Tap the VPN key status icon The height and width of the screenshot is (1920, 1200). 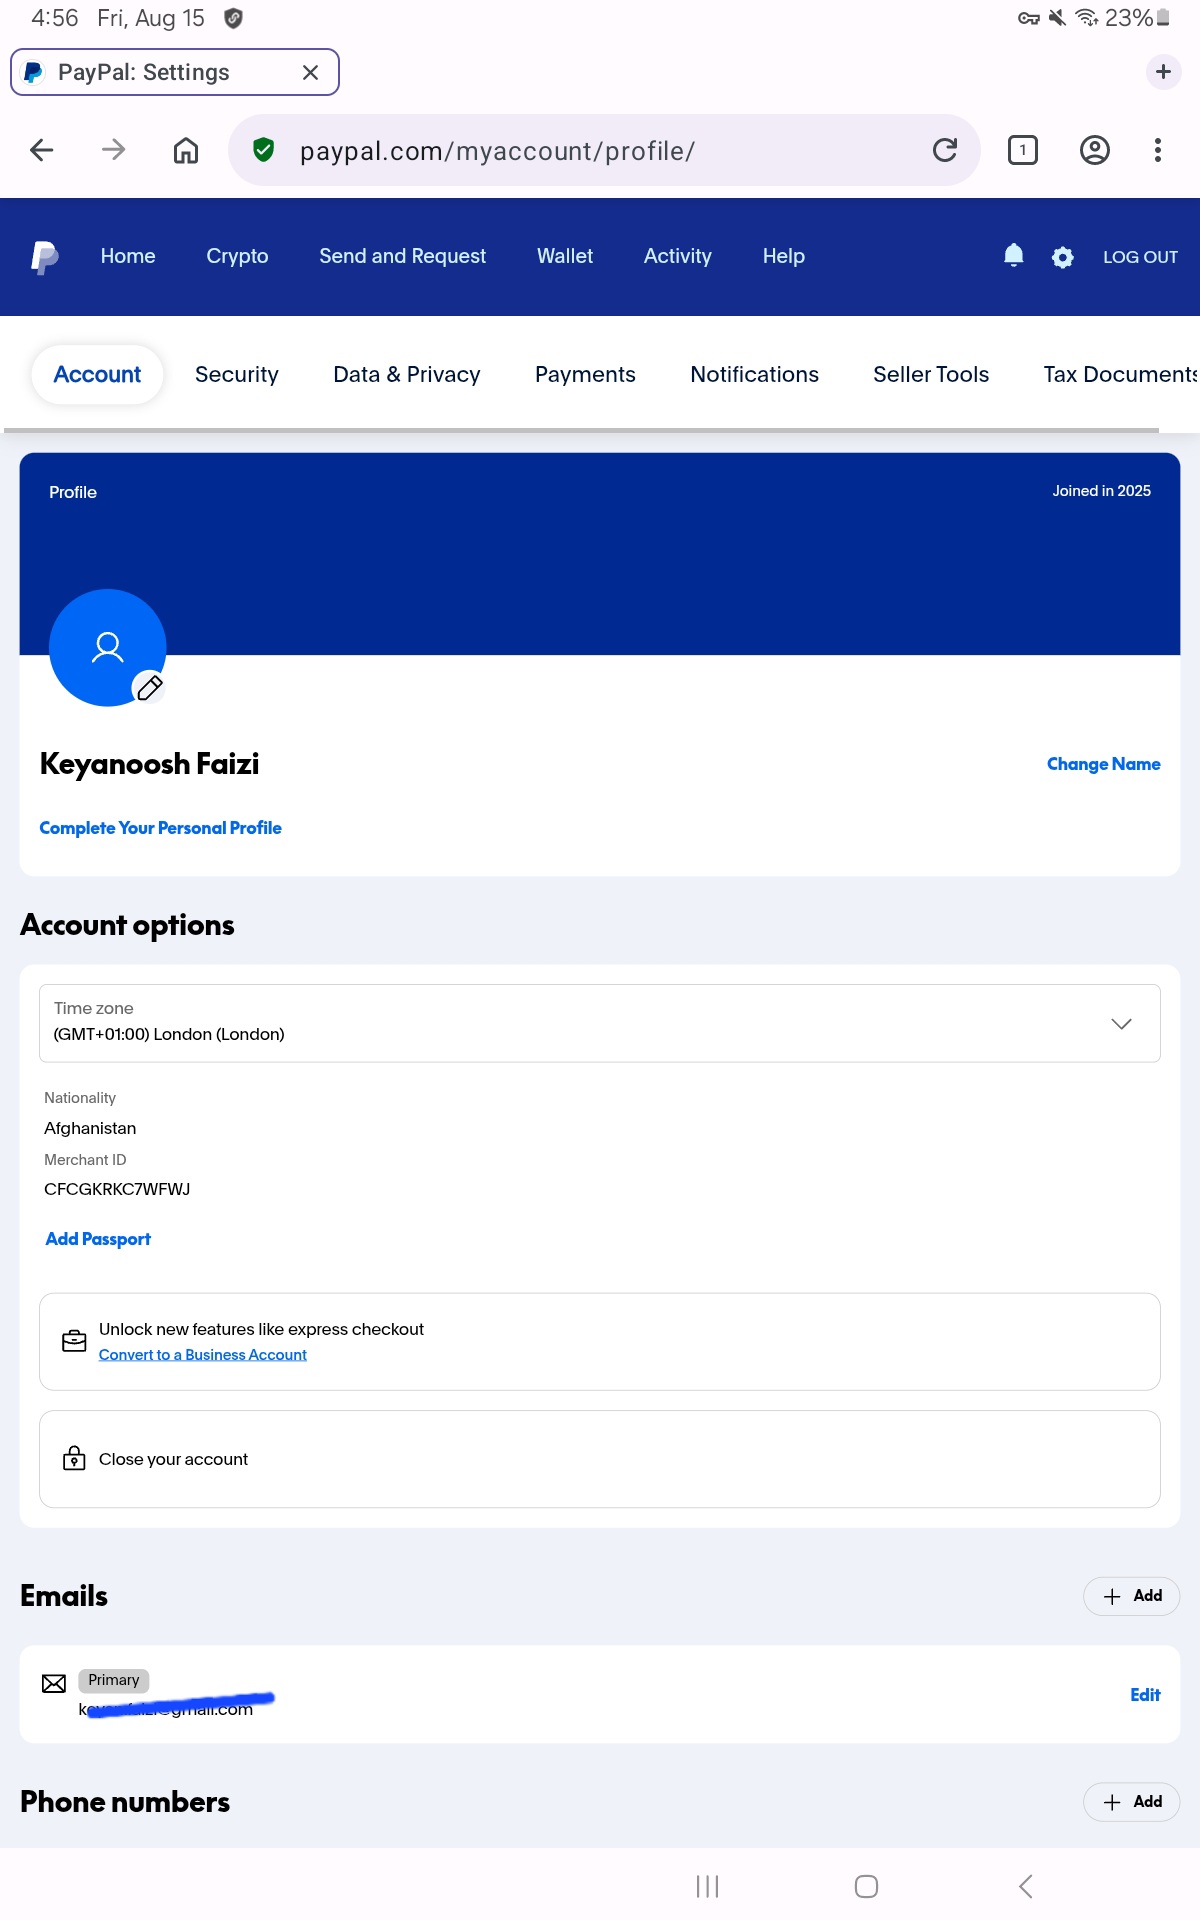(1029, 18)
